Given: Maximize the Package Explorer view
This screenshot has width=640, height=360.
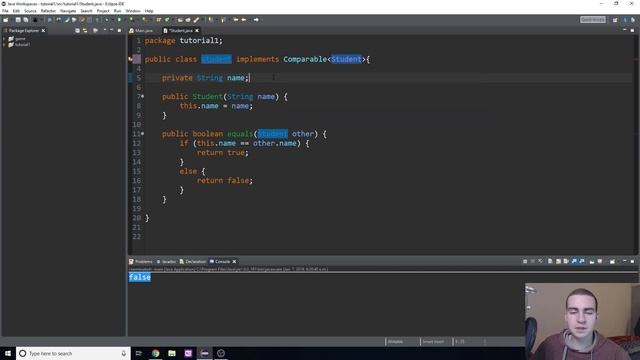Looking at the screenshot, I should [119, 31].
